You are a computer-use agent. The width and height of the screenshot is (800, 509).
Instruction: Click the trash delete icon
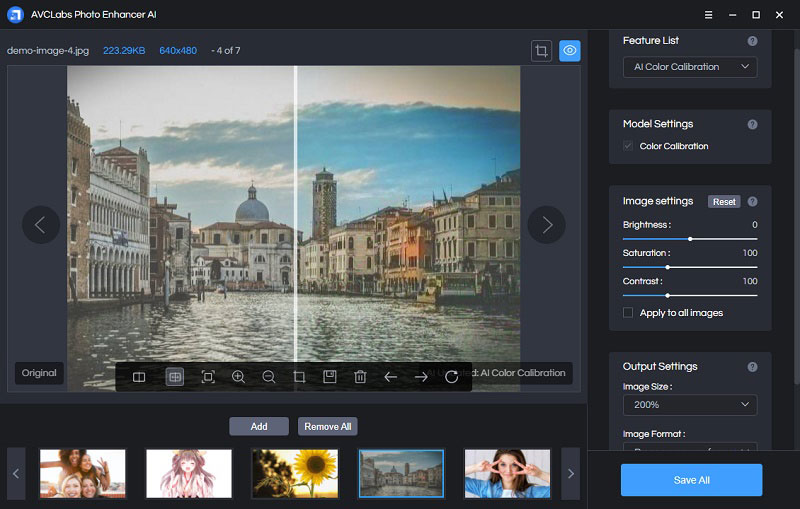coord(360,377)
